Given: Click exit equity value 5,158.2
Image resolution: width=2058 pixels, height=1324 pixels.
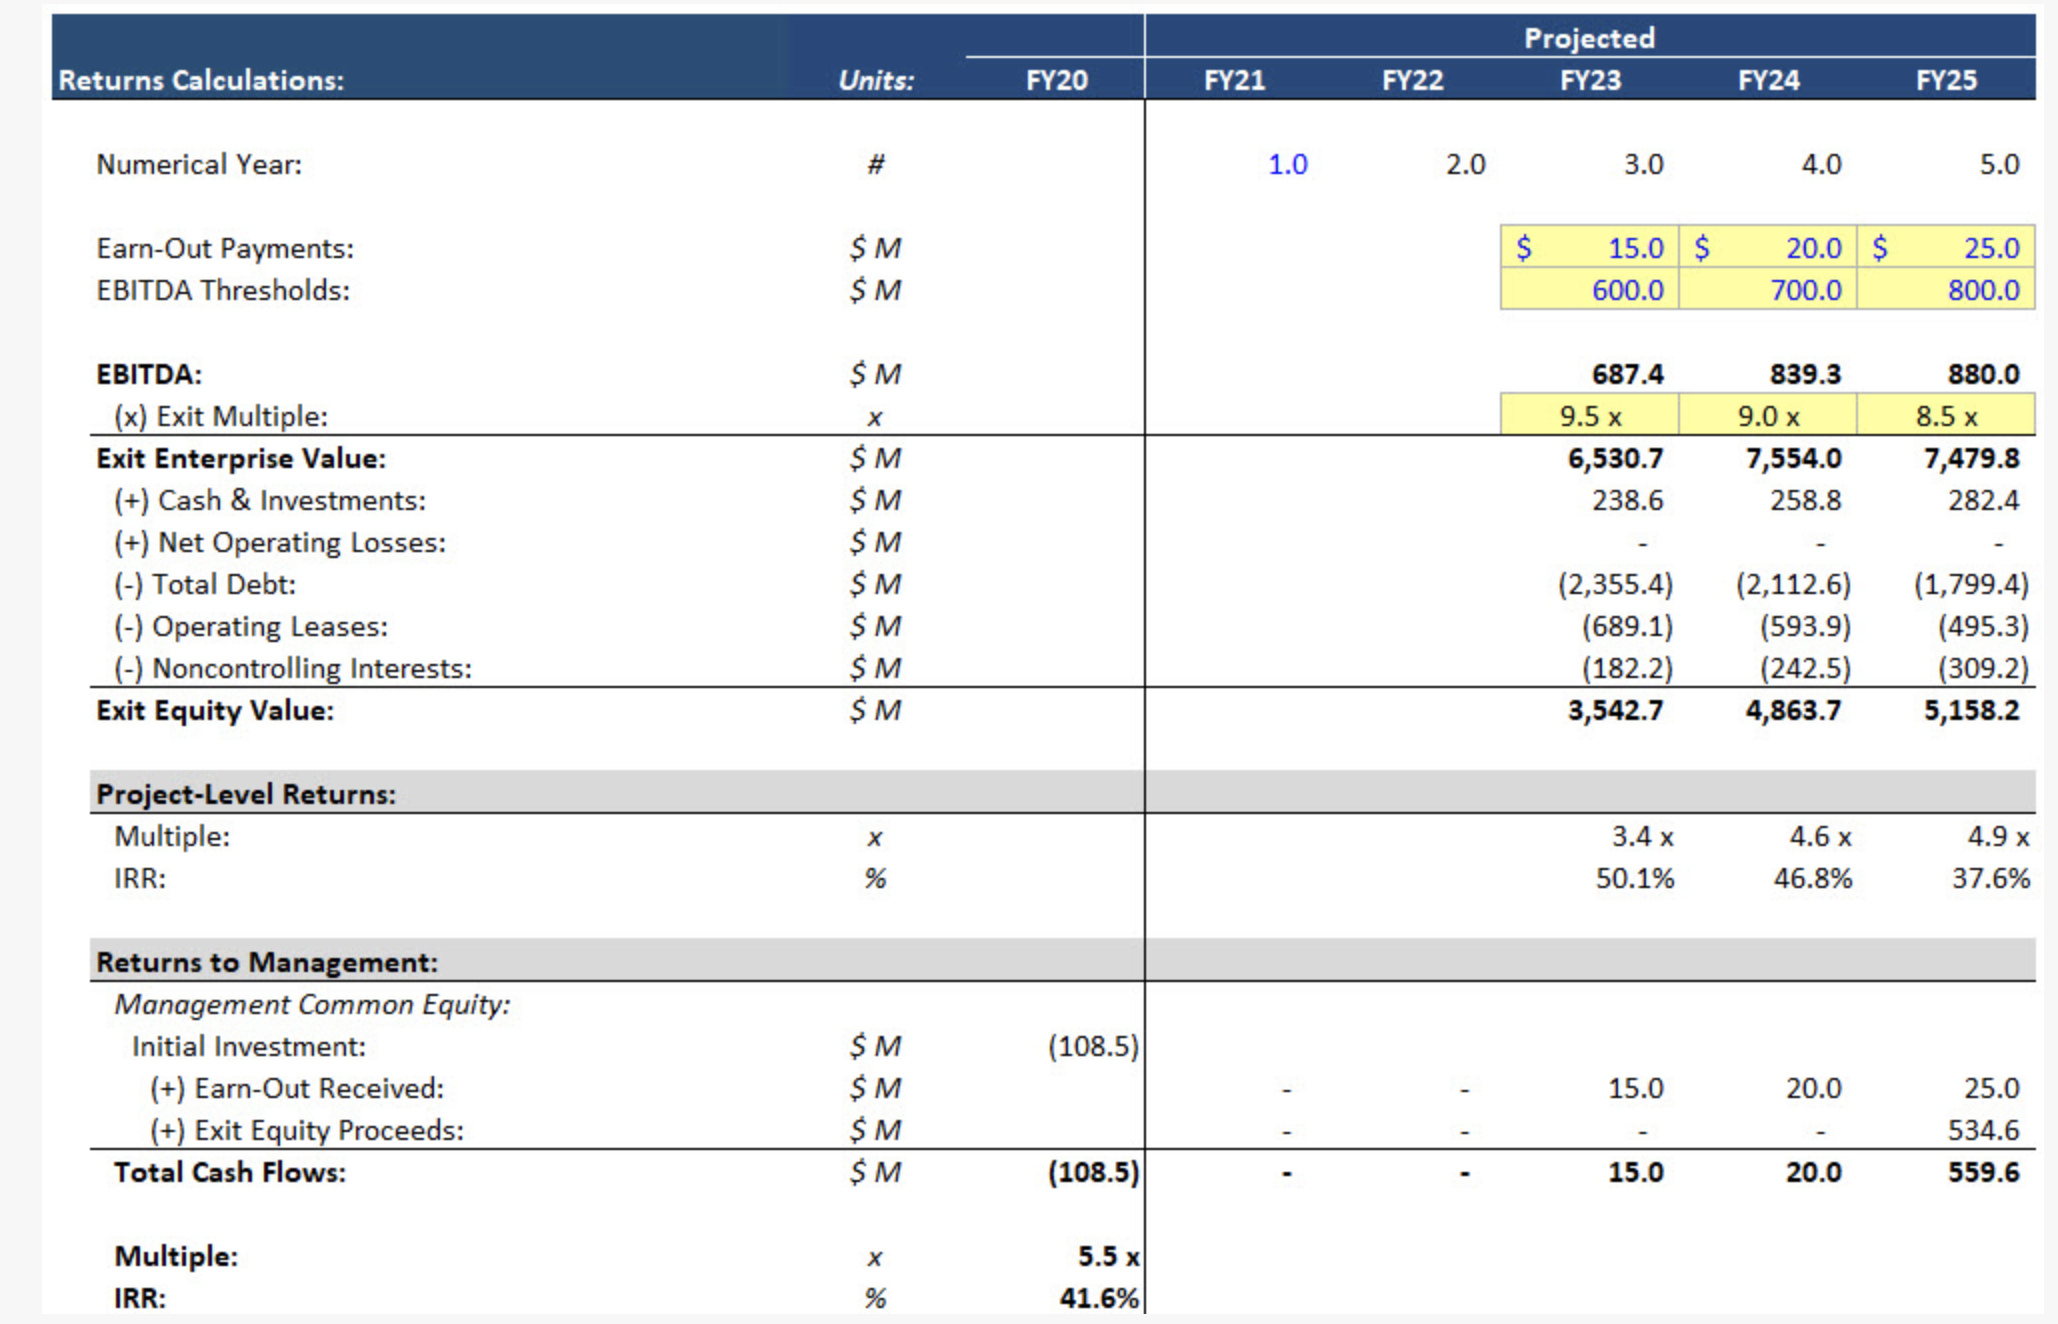Looking at the screenshot, I should pos(1971,710).
